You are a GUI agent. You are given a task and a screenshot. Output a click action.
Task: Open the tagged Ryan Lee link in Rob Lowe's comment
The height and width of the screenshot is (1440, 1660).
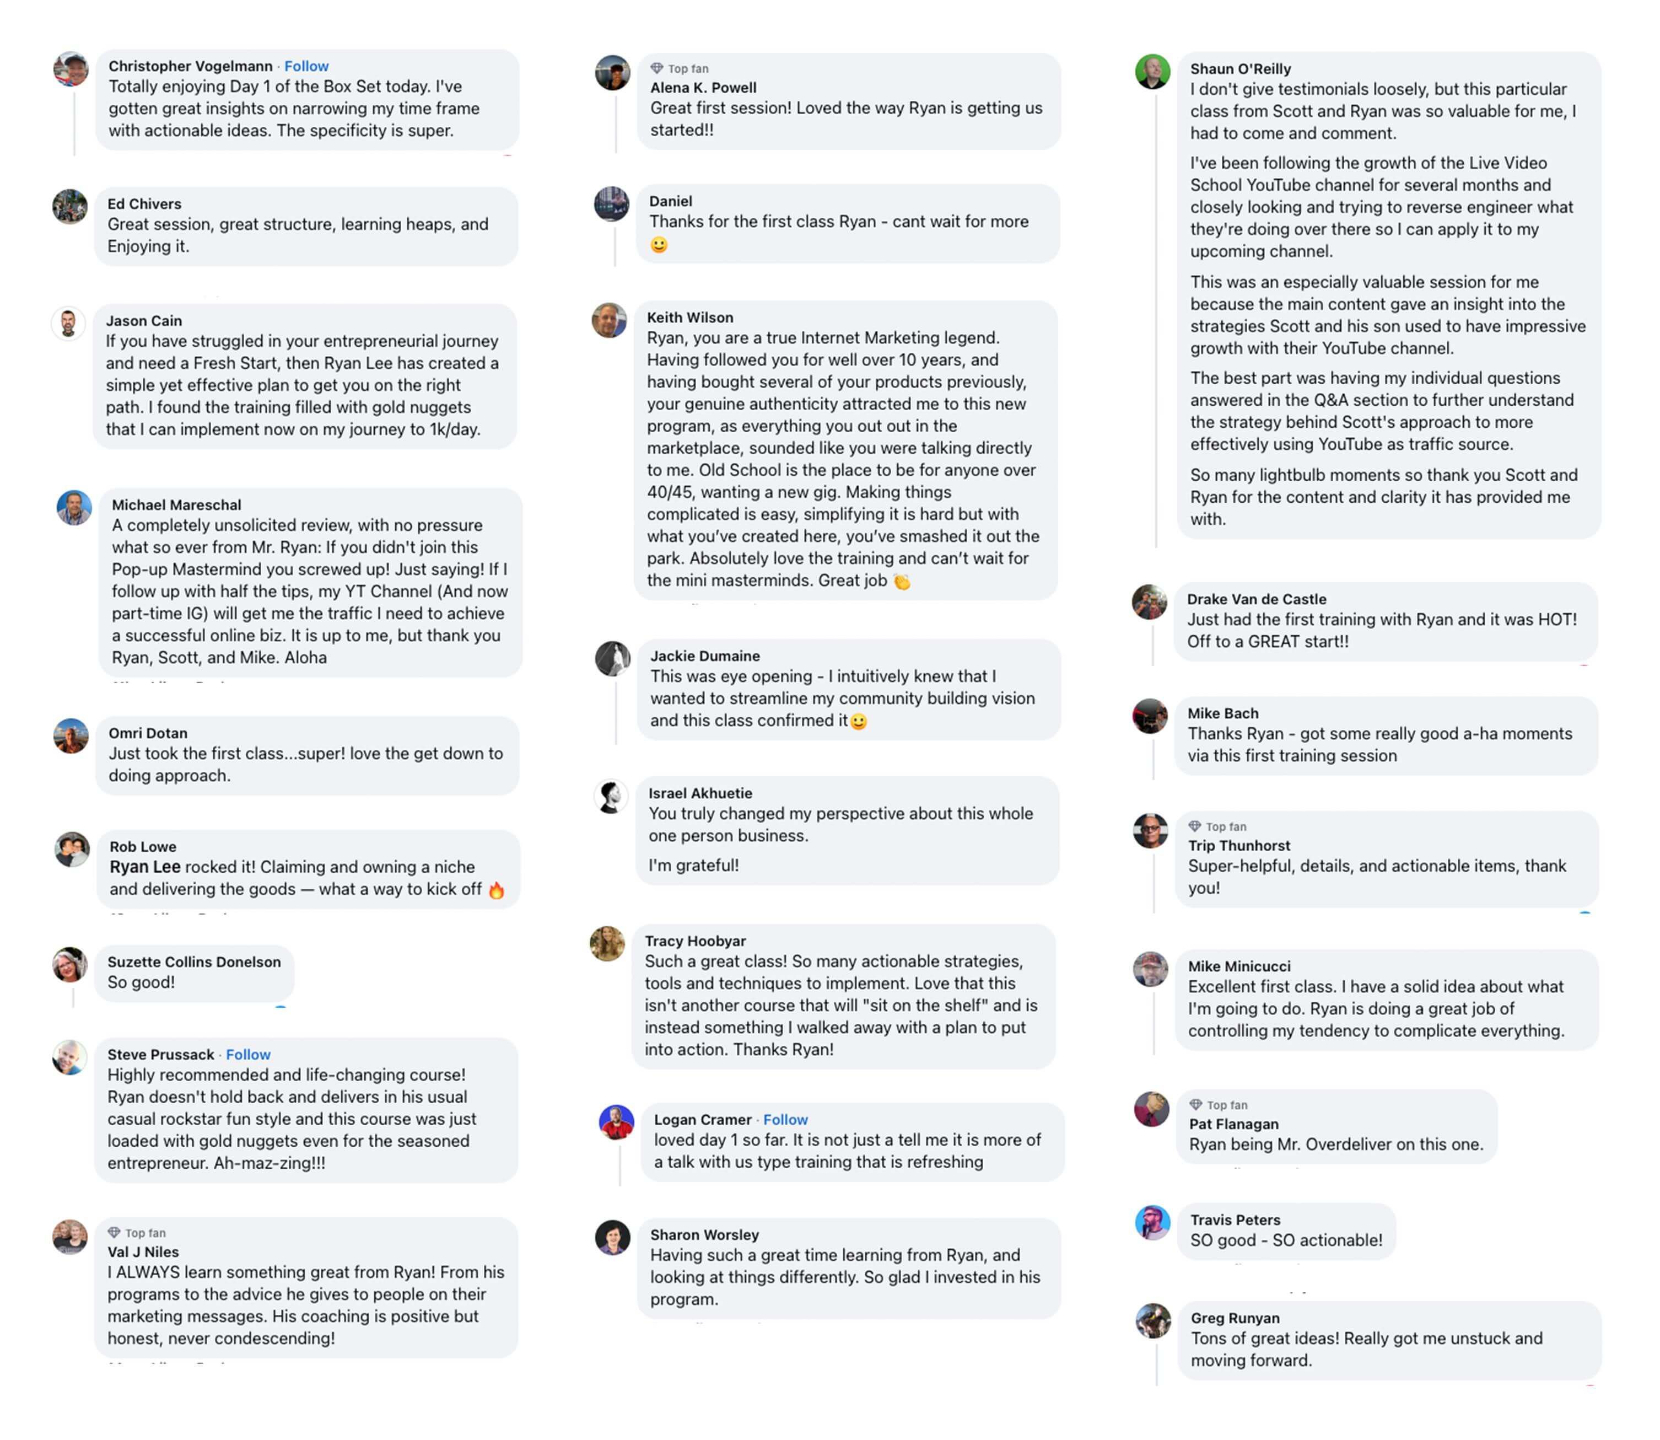coord(145,867)
